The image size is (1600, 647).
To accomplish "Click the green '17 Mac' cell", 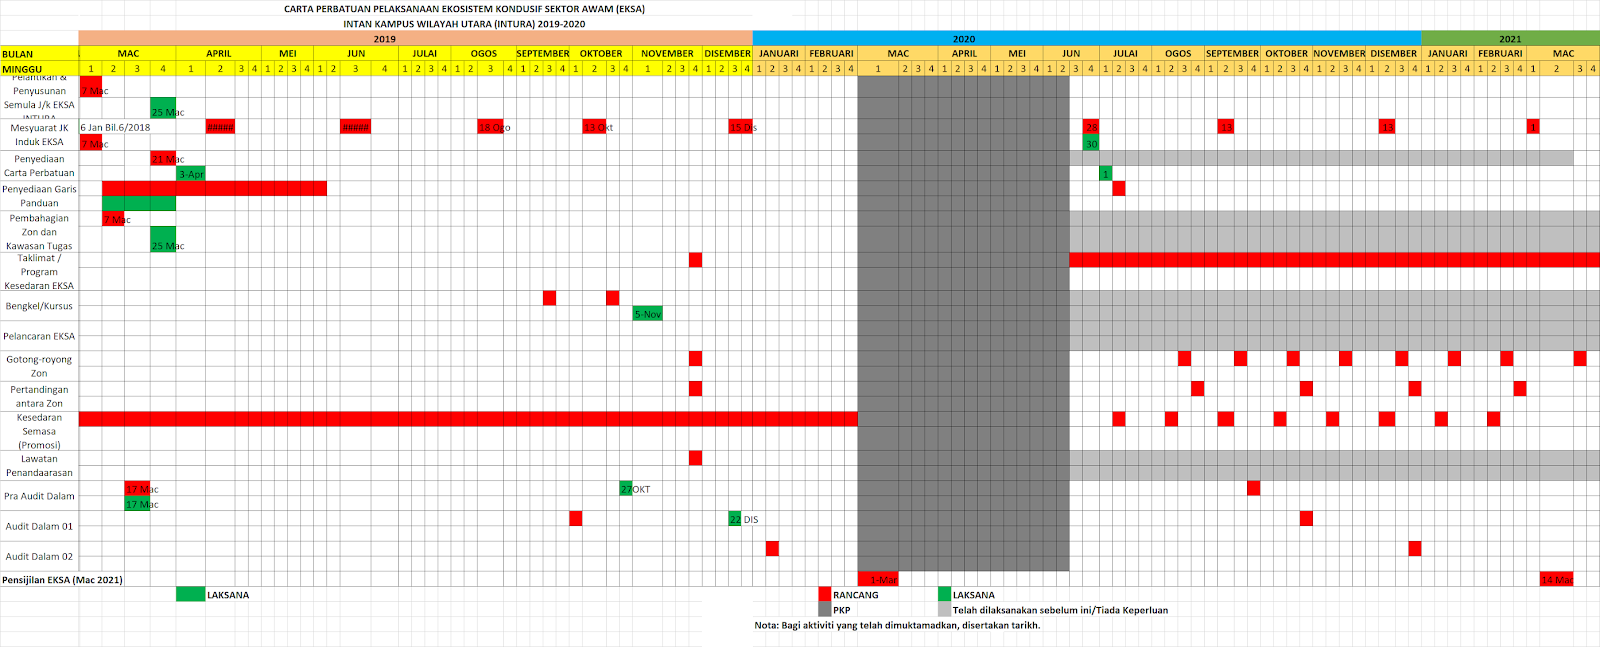I will (137, 504).
